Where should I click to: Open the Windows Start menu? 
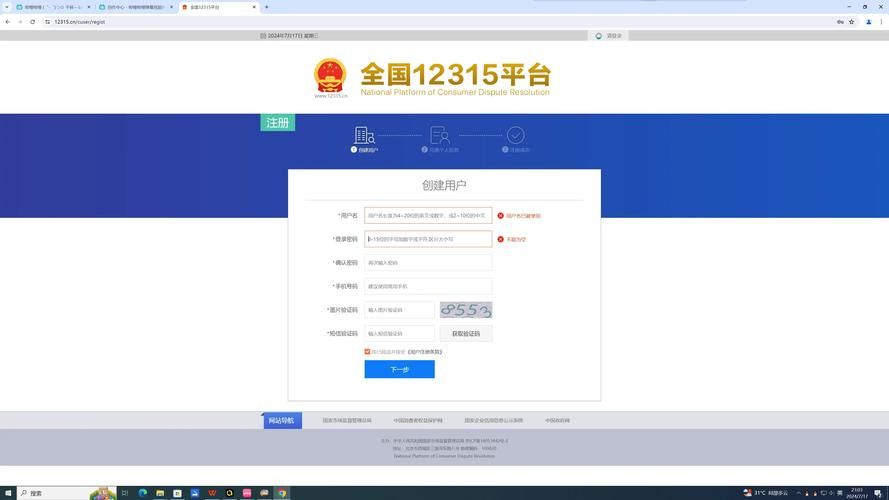8,493
